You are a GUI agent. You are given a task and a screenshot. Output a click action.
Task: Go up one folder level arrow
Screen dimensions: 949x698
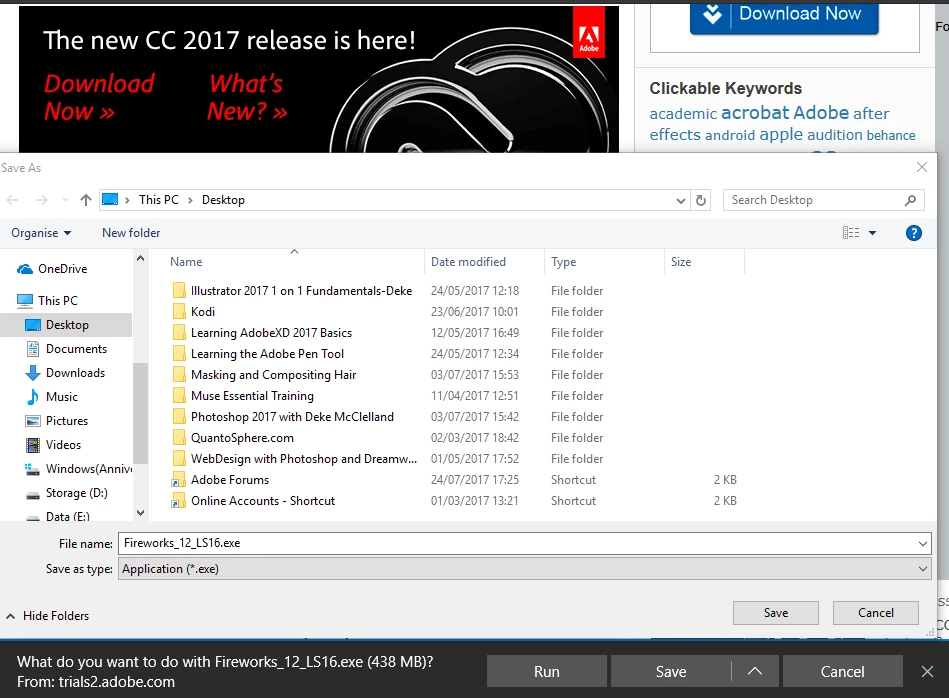(x=86, y=200)
